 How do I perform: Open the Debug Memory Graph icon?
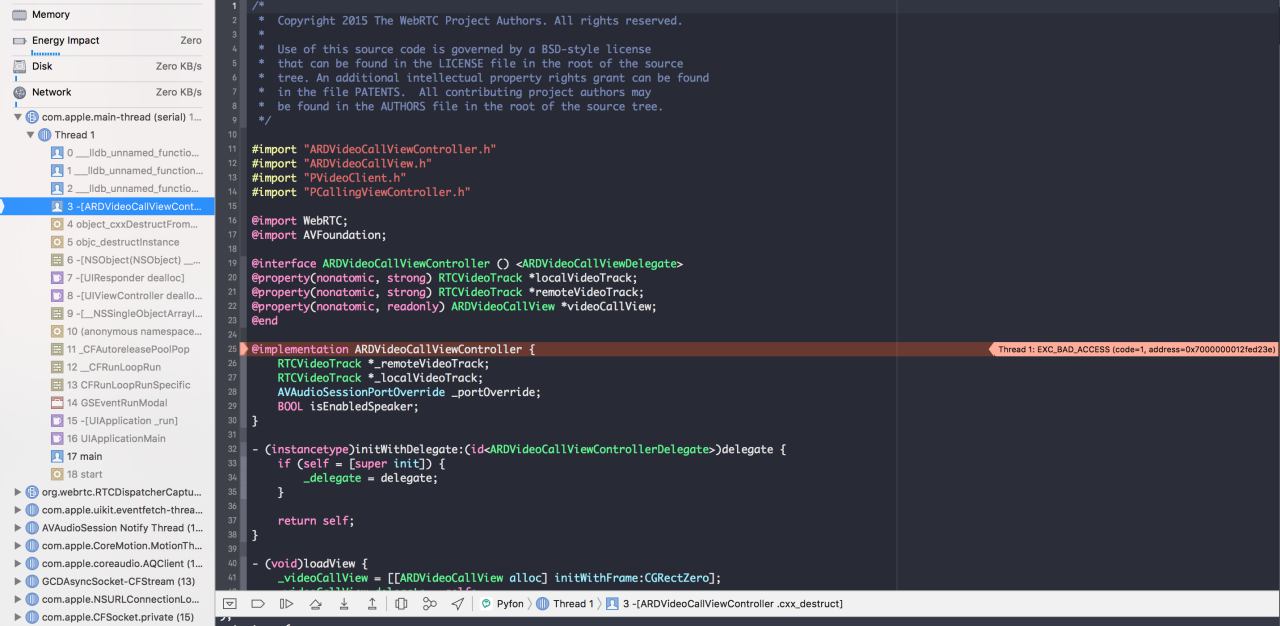coord(430,604)
